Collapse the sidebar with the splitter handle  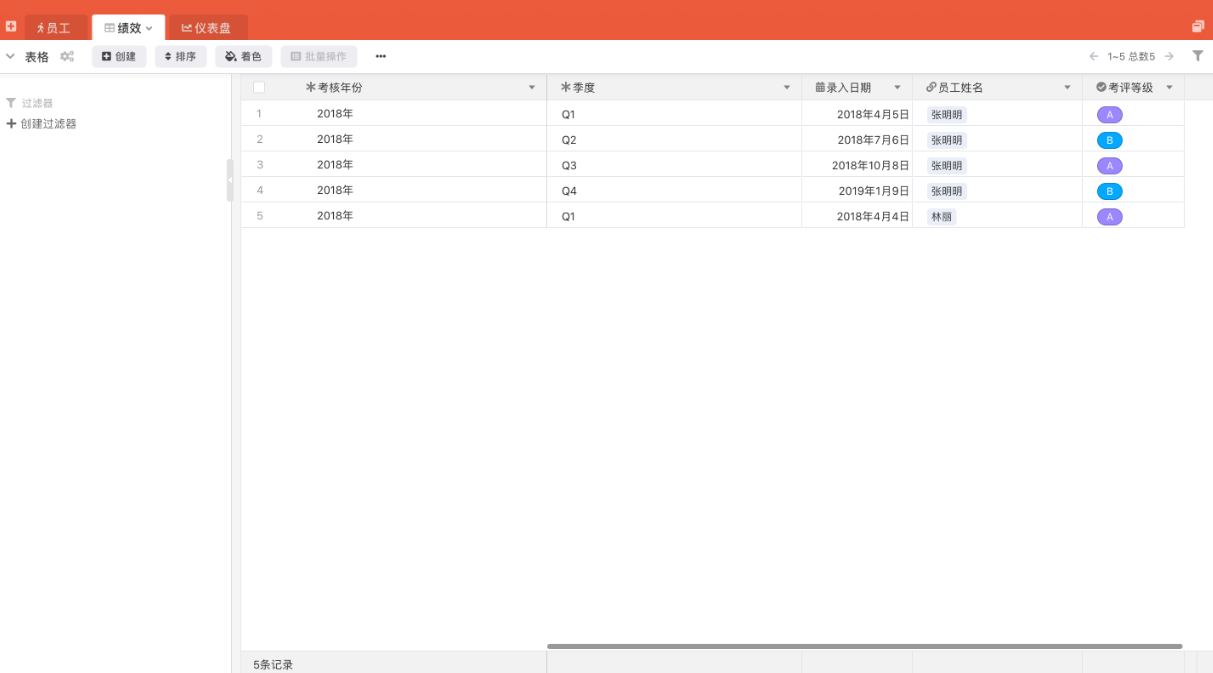[229, 180]
